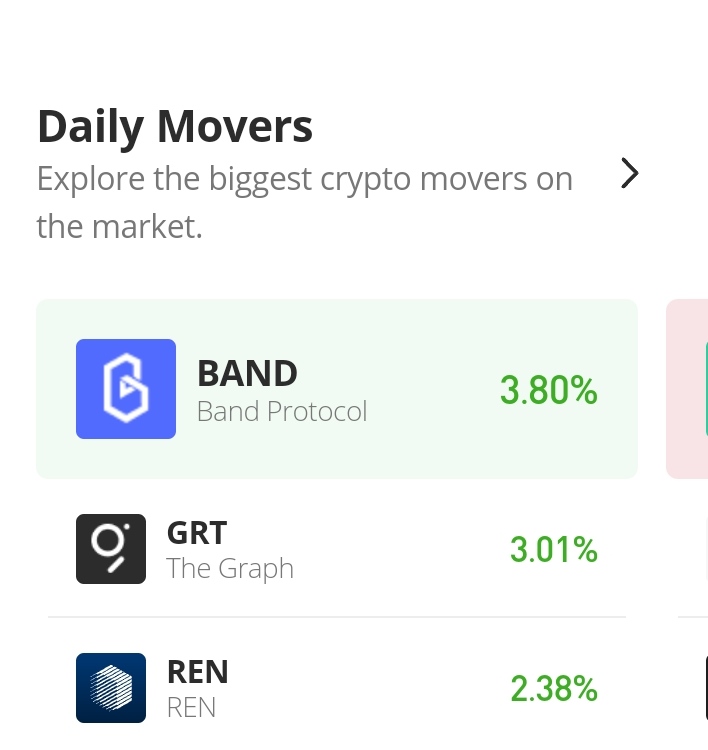Tap the 3.80% change for BAND
Image resolution: width=708 pixels, height=750 pixels.
[x=549, y=390]
